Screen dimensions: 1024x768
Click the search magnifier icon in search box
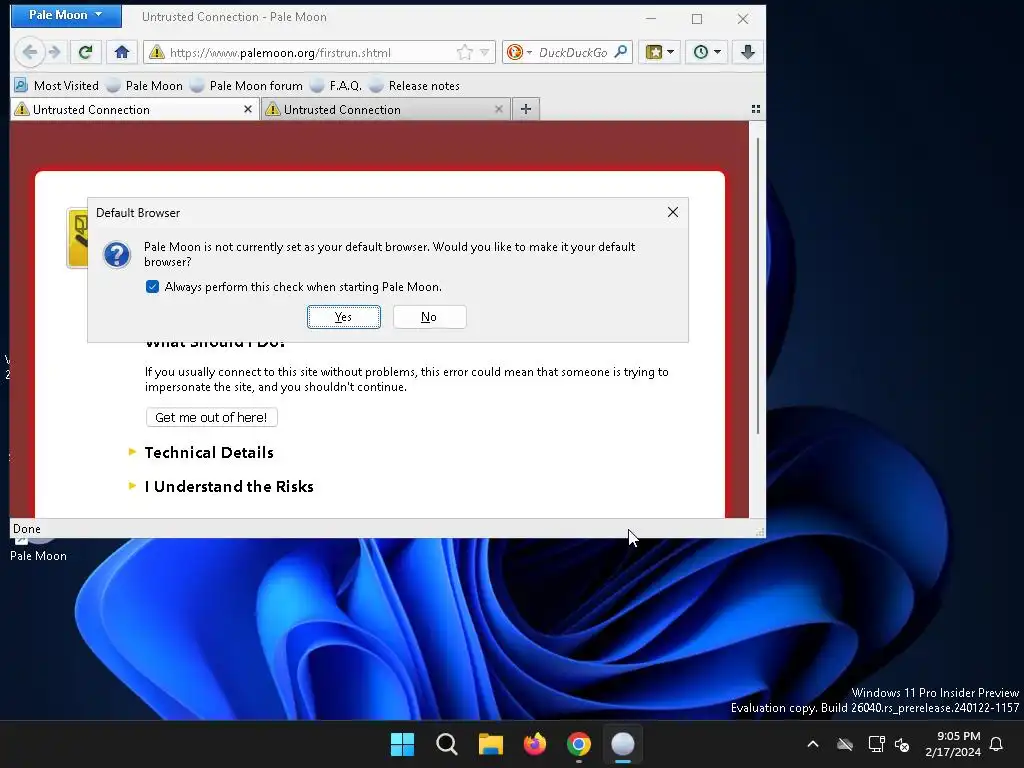tap(621, 52)
